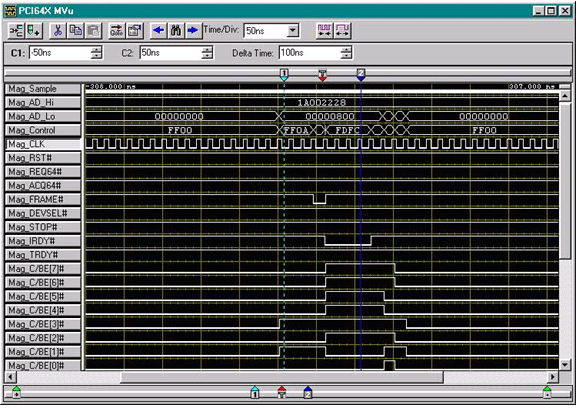Click the add signal icon with plus

click(x=33, y=31)
